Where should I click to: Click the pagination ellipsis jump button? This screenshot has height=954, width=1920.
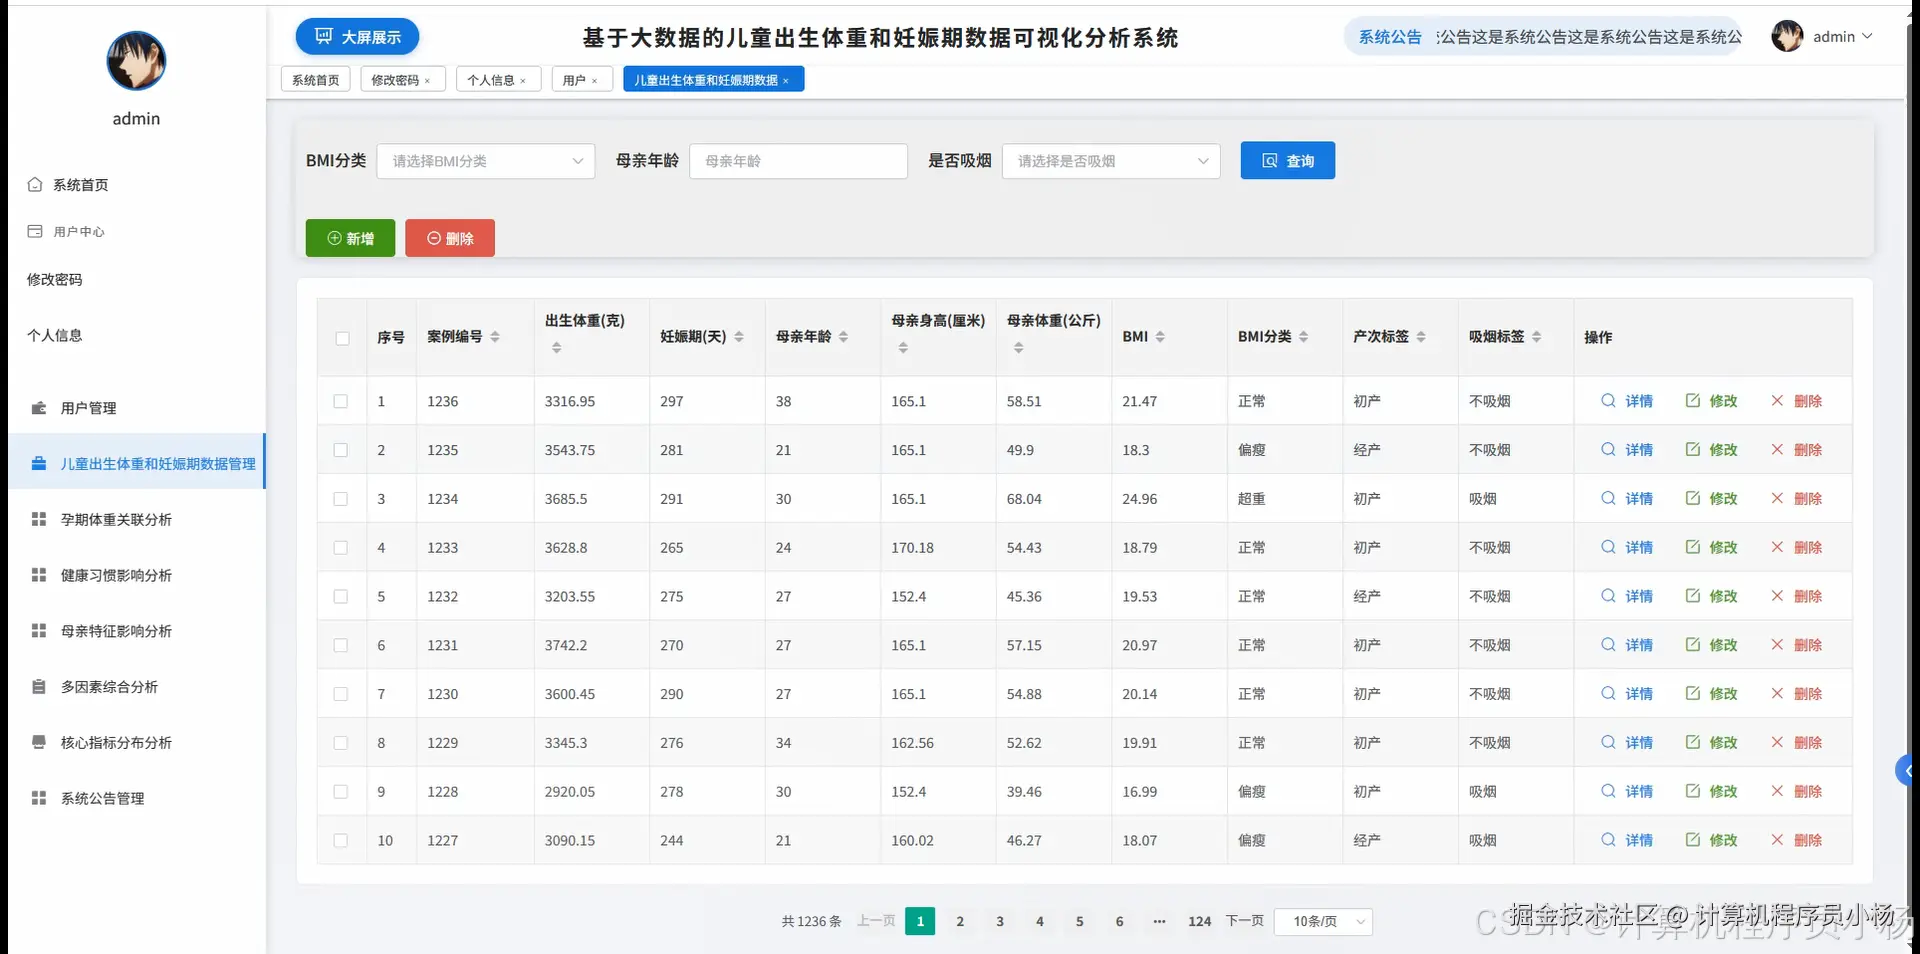point(1159,921)
